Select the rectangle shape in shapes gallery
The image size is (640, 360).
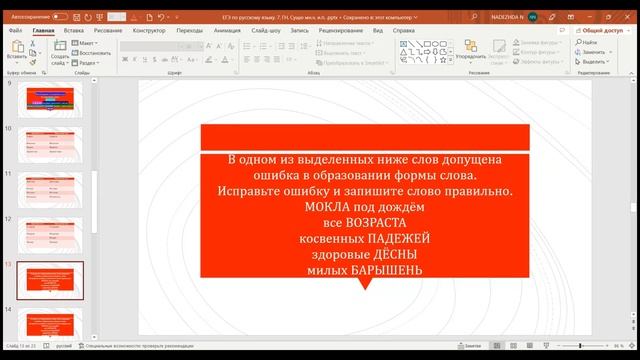coord(427,44)
